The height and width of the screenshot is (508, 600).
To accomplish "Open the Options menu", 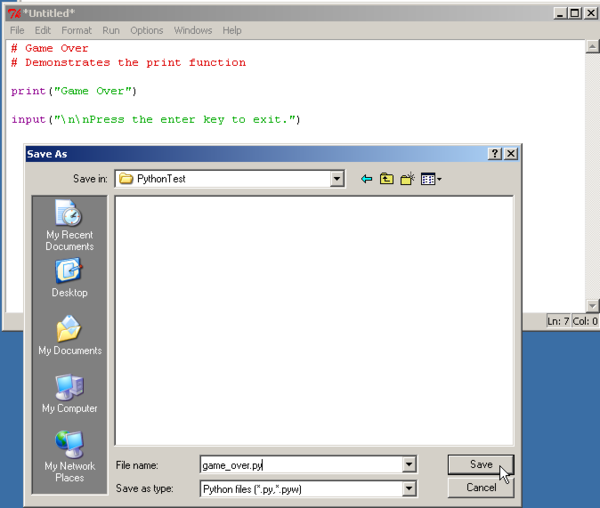I will tap(146, 31).
